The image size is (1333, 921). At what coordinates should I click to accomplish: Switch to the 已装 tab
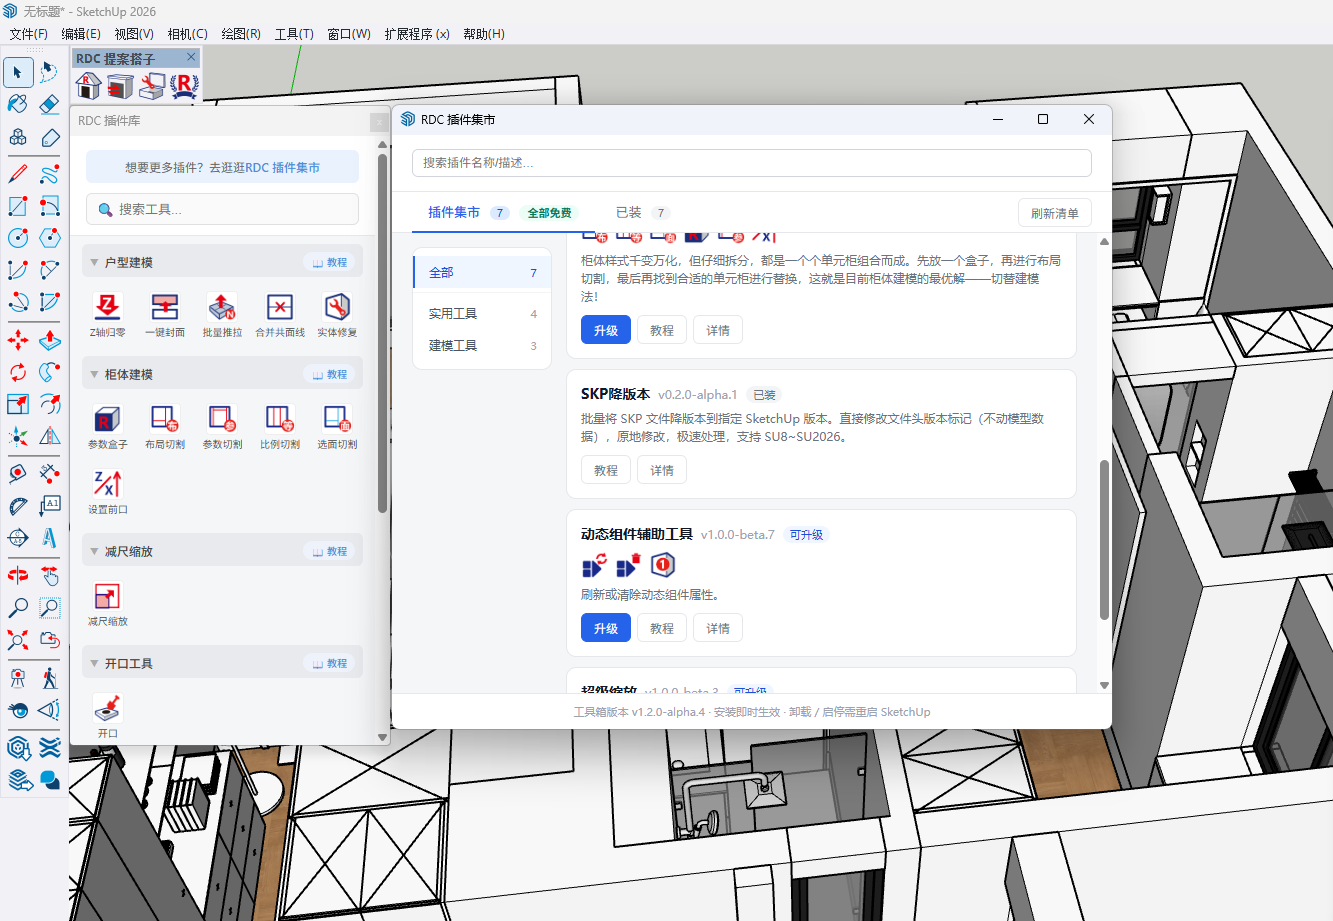[x=641, y=212]
